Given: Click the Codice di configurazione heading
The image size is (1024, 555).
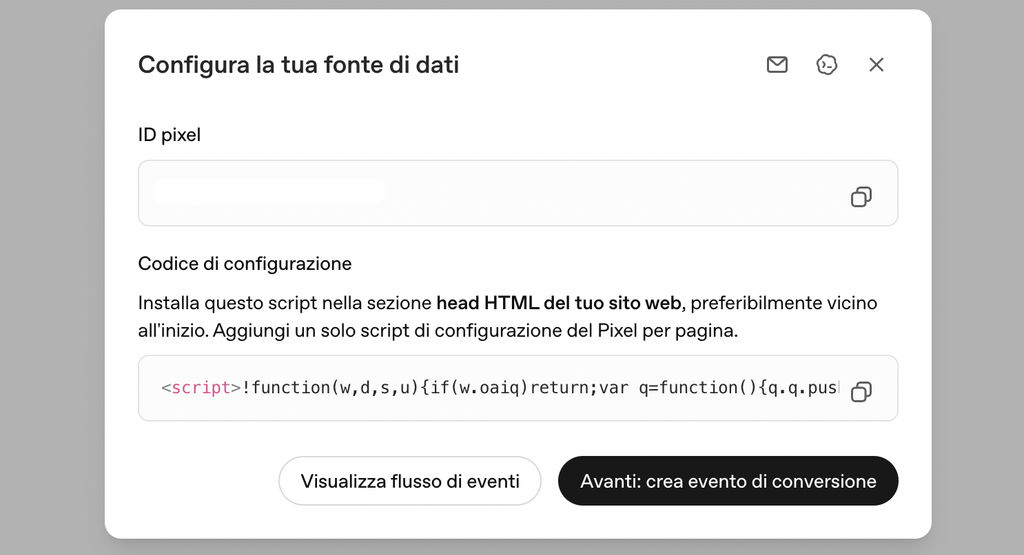Looking at the screenshot, I should [245, 263].
